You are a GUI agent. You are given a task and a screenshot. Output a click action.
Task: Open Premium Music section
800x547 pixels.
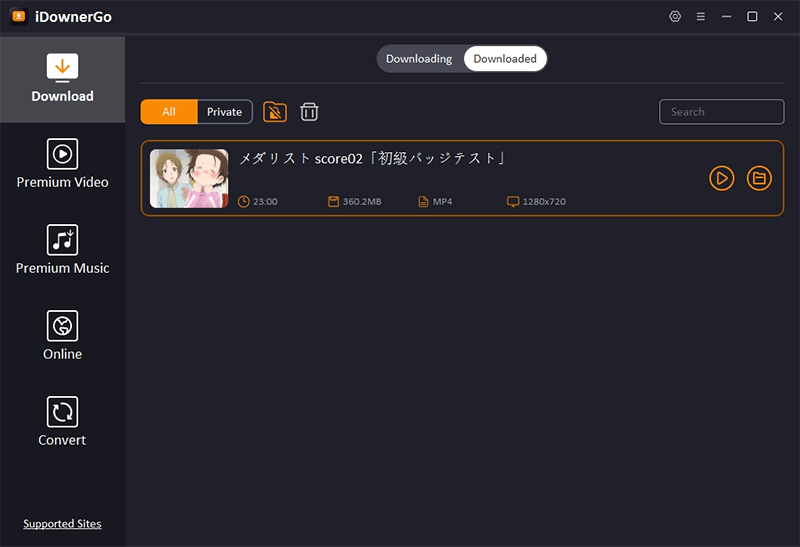pos(62,250)
